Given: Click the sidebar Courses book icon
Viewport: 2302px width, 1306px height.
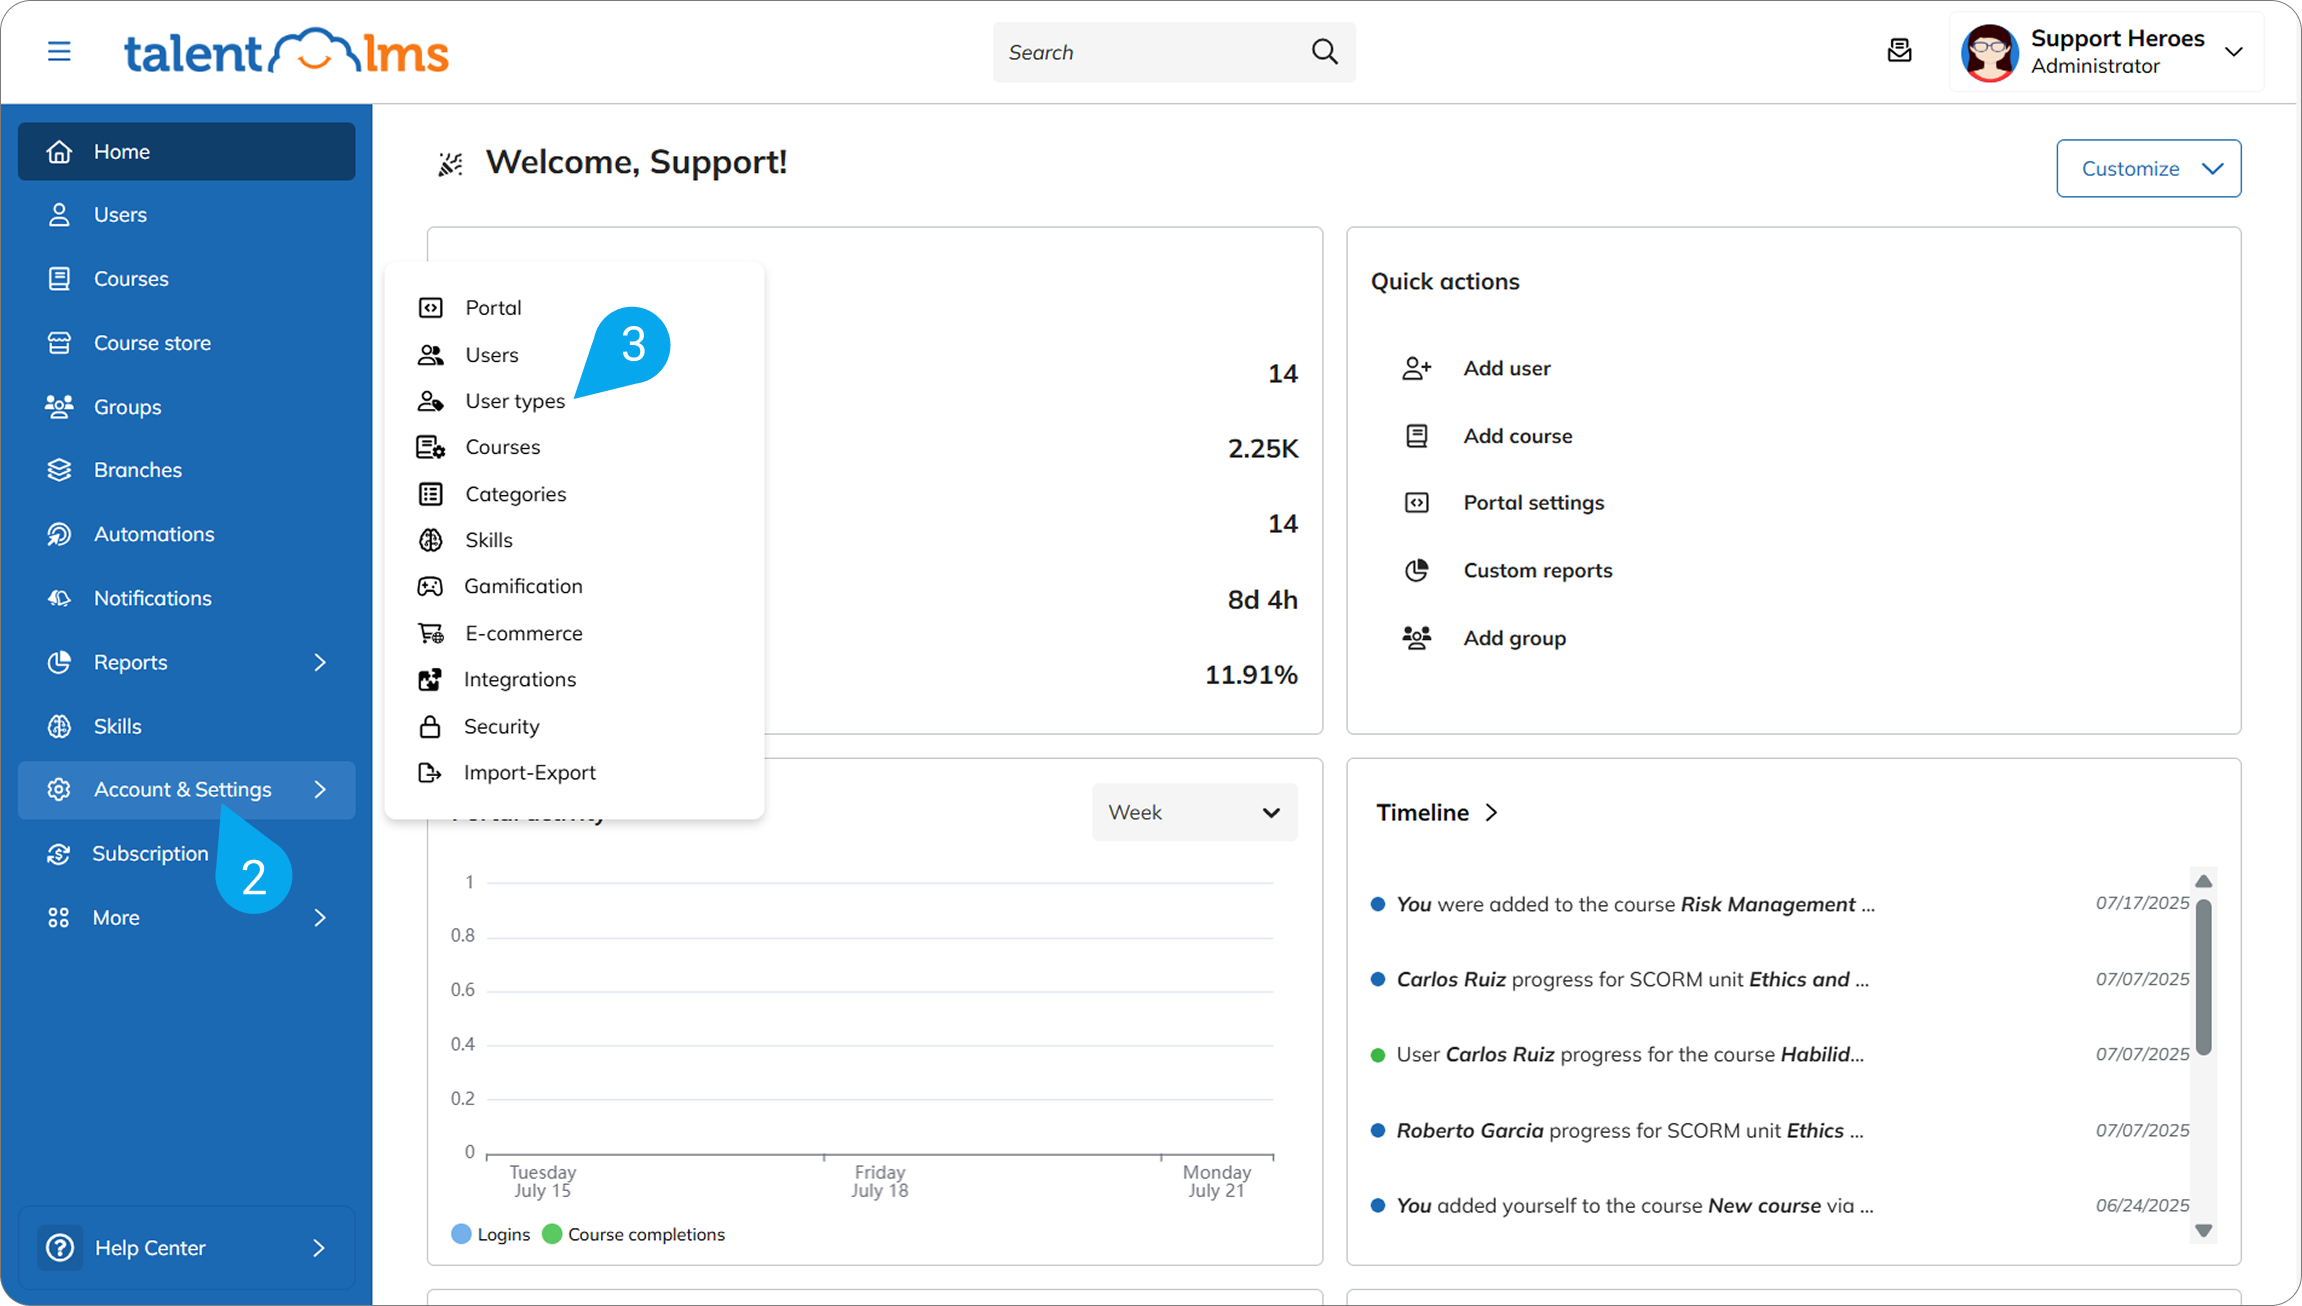Looking at the screenshot, I should coord(59,278).
